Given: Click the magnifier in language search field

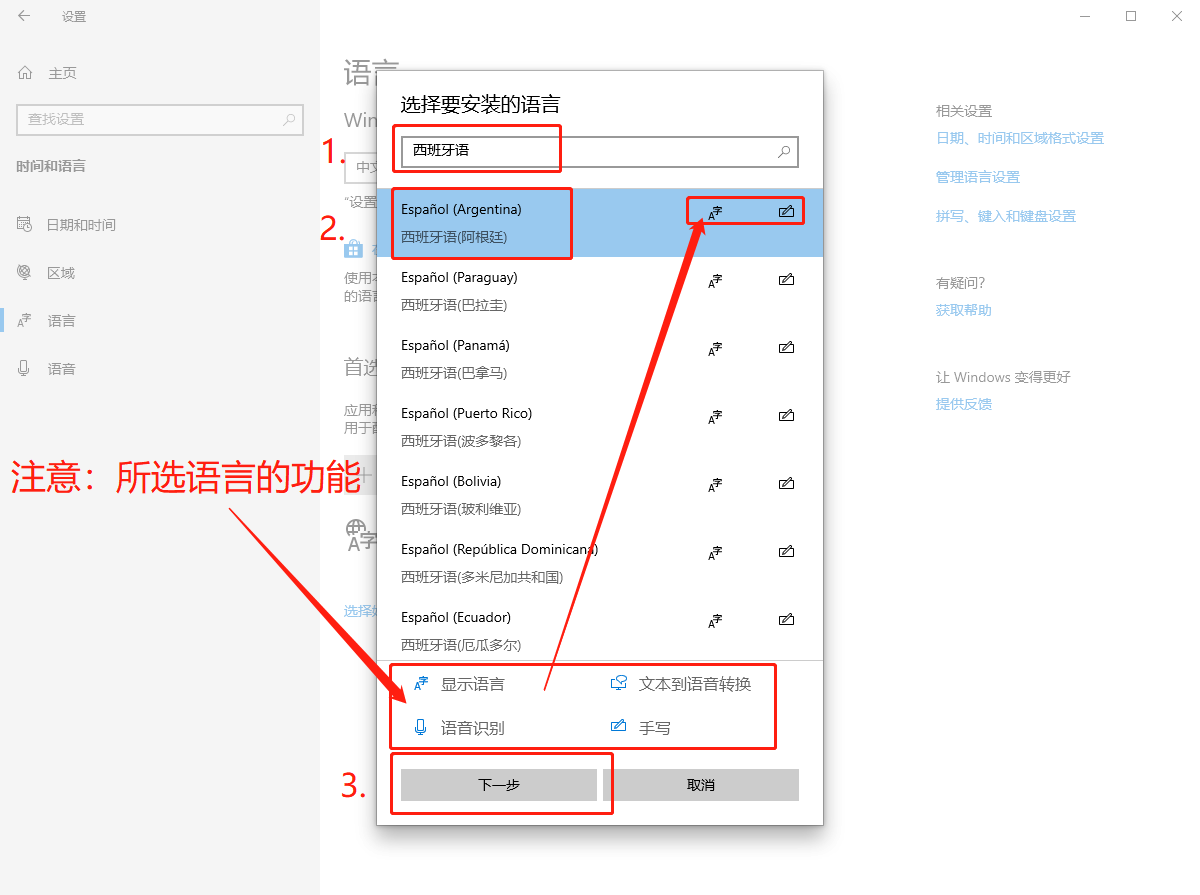Looking at the screenshot, I should tap(784, 151).
